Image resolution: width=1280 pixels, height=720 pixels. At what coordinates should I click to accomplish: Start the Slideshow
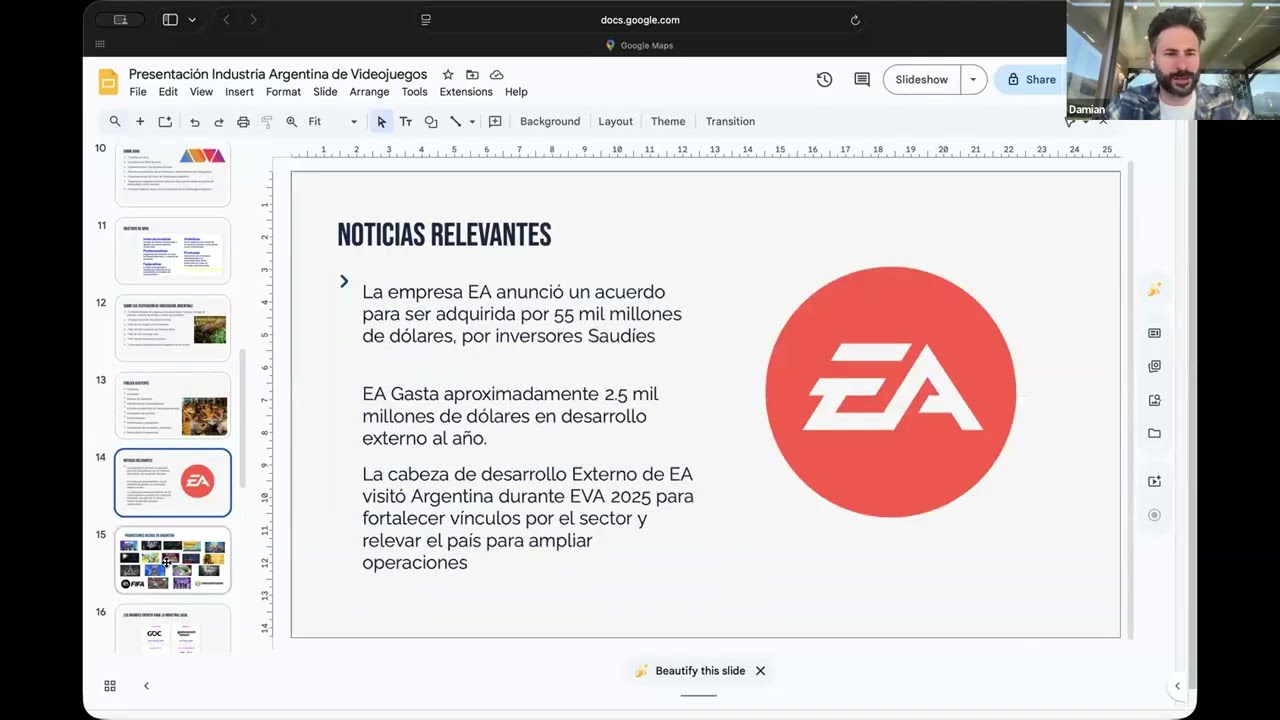[922, 79]
